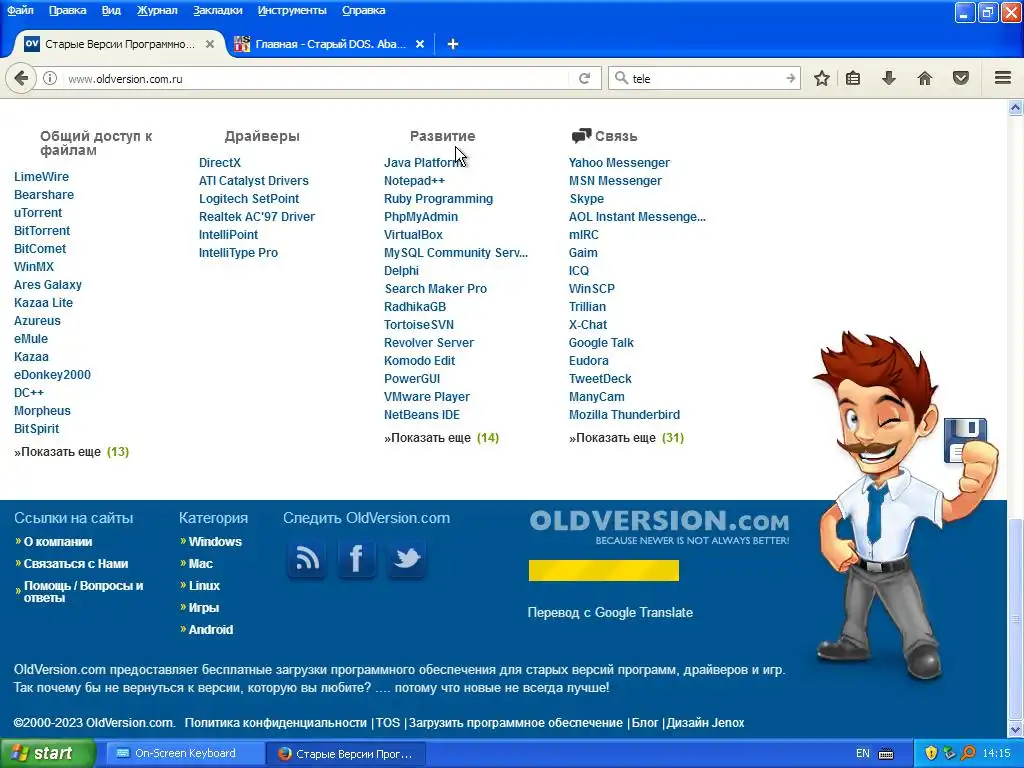This screenshot has height=768, width=1024.
Task: Open the NetBeans IDE link
Action: click(x=422, y=415)
